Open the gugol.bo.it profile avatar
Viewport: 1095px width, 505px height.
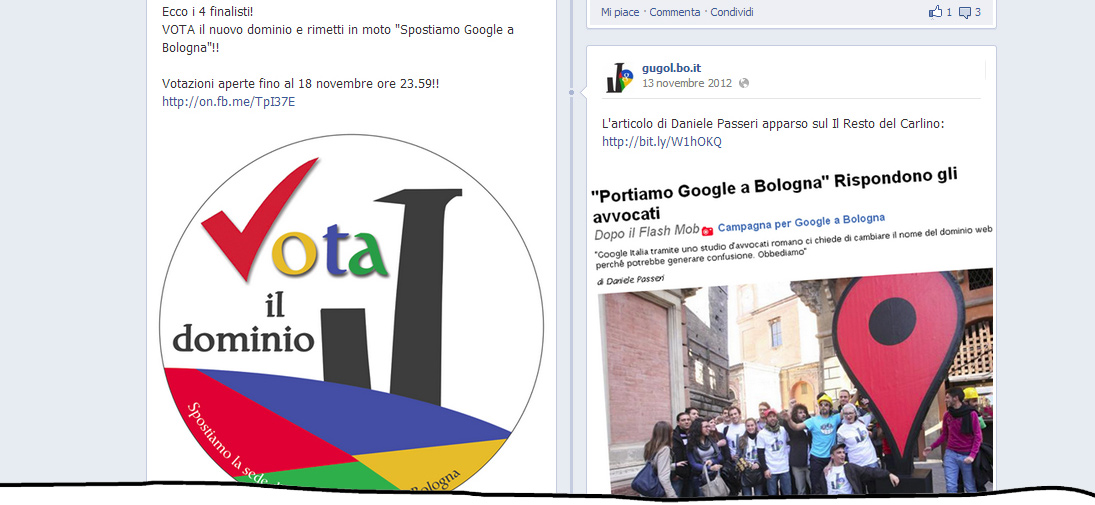pyautogui.click(x=619, y=76)
